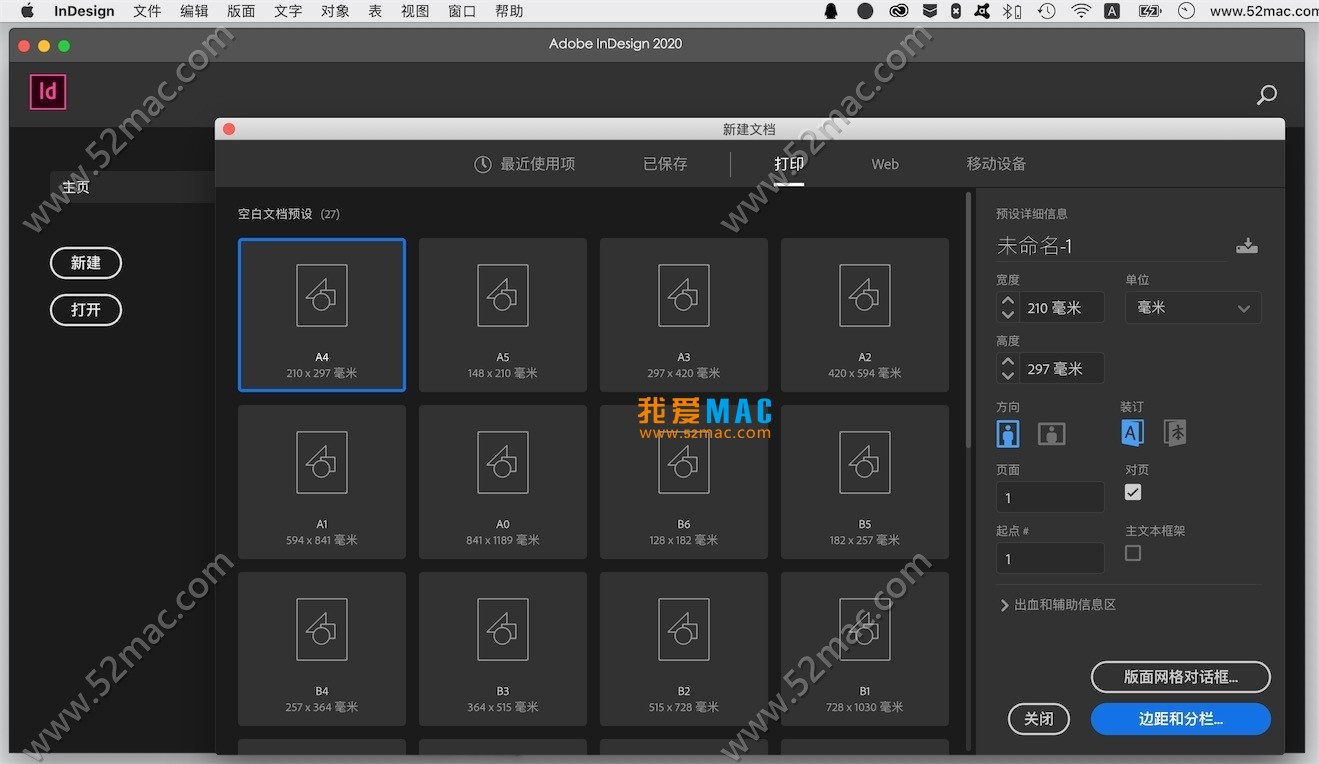Screen dimensions: 1319x764
Task: Click the 宽度 field showing 210 毫米
Action: (x=1062, y=308)
